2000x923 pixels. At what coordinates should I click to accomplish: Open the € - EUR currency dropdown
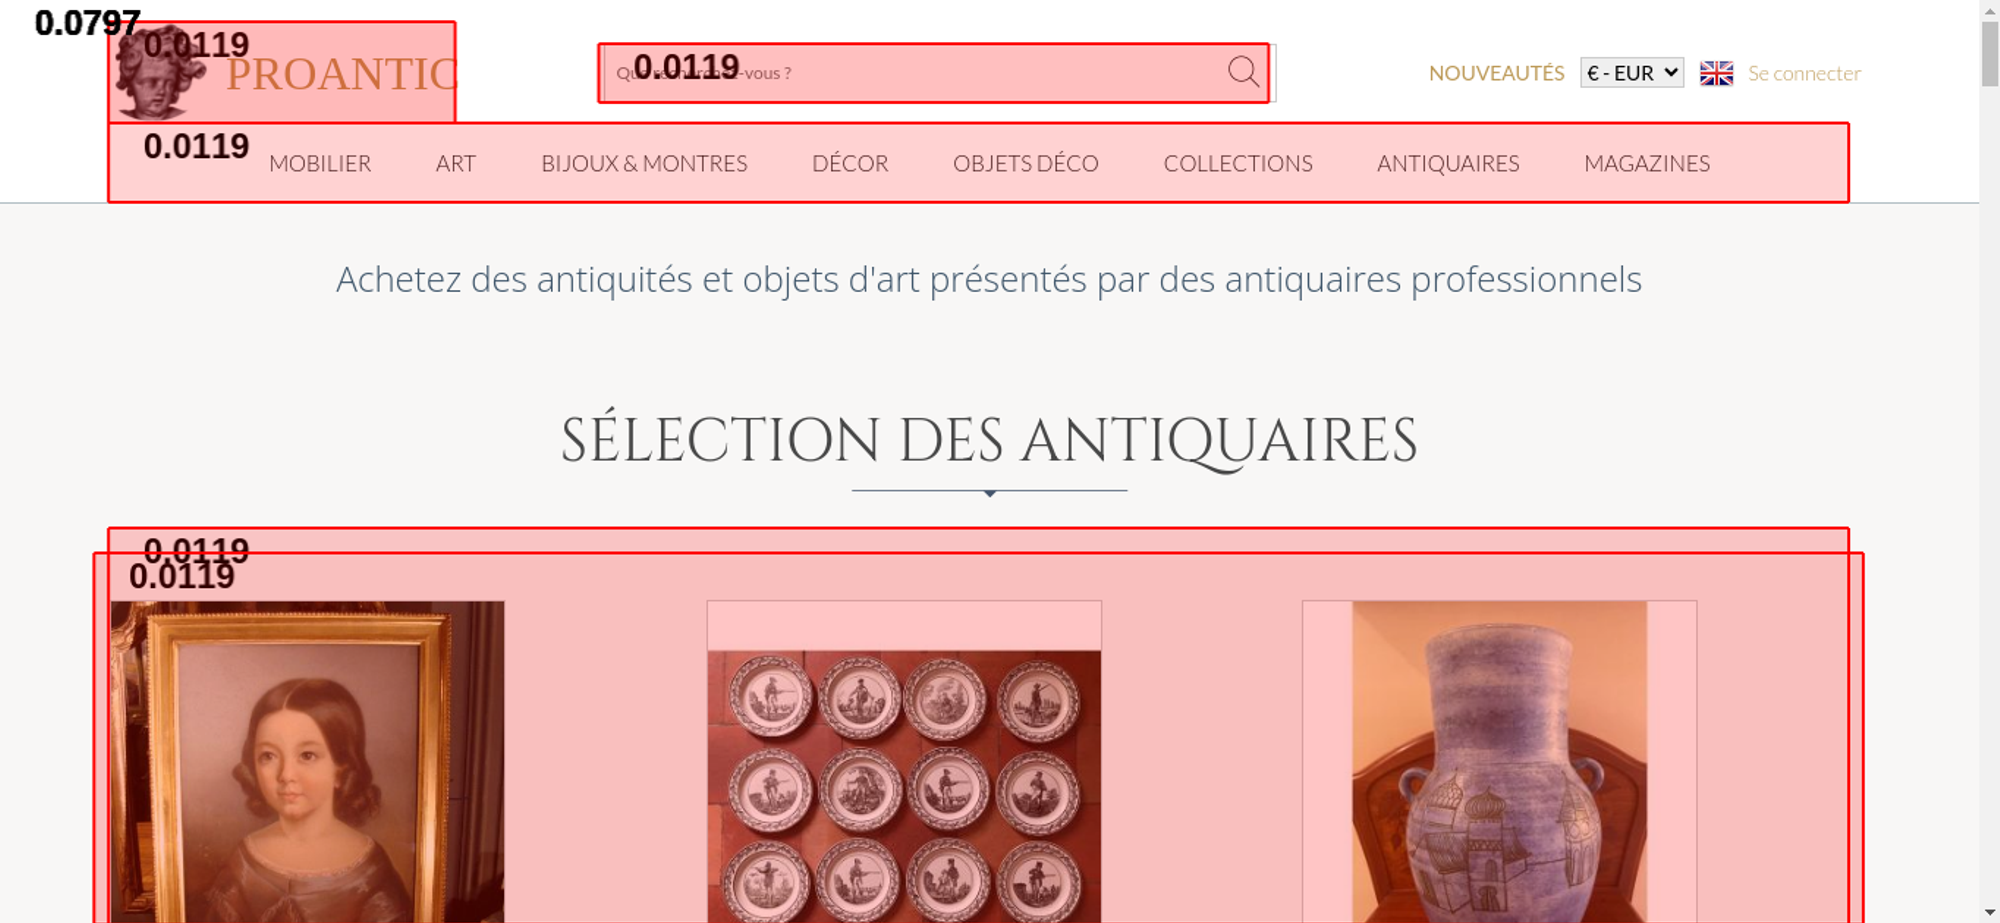tap(1632, 73)
